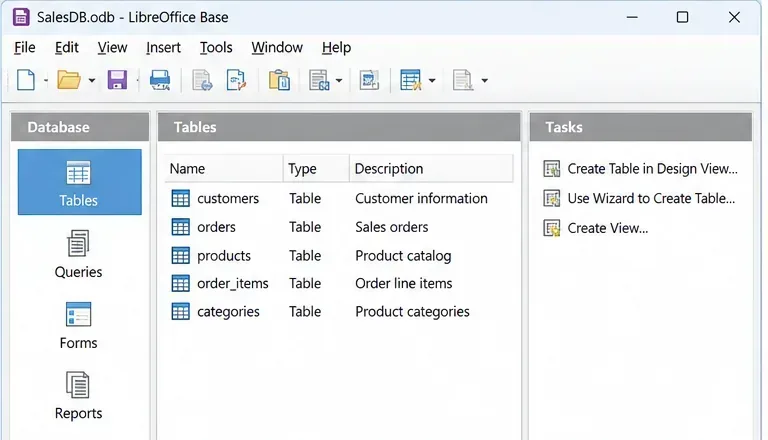
Task: Click the Sort/Find document icon in toolbar
Action: (x=319, y=80)
